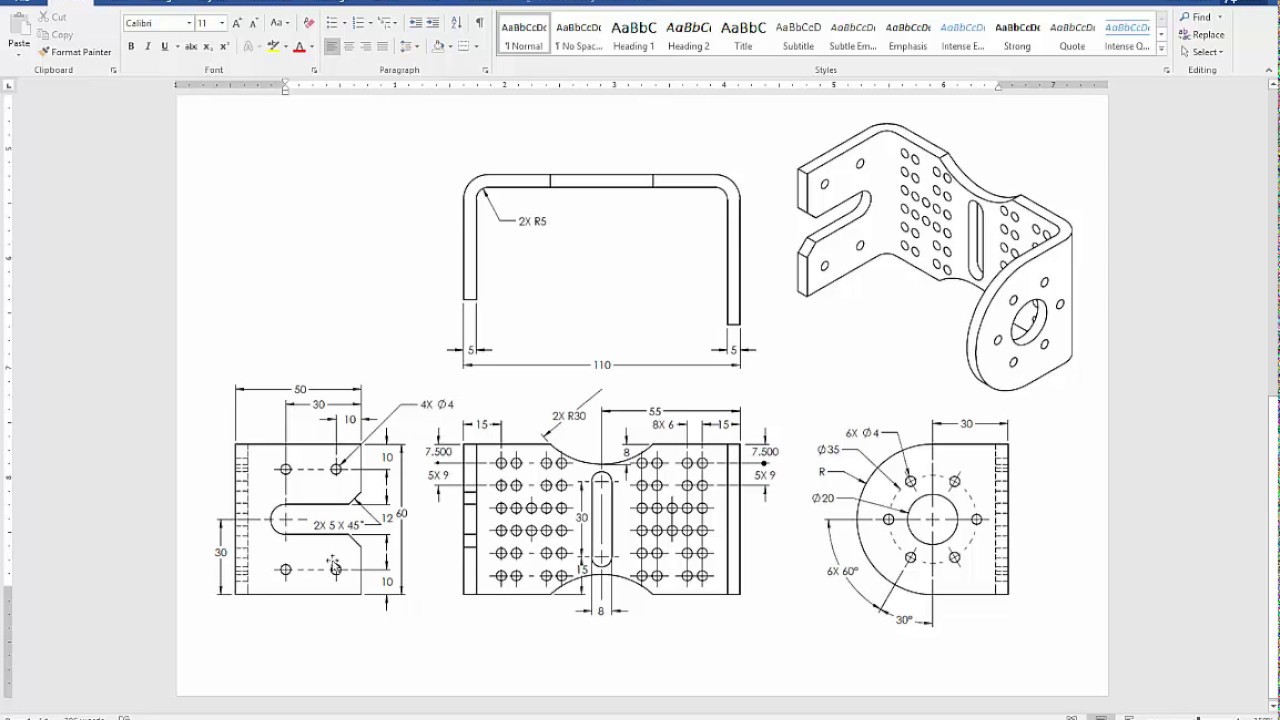Image resolution: width=1280 pixels, height=720 pixels.
Task: Expand the font color arrow
Action: (x=311, y=47)
